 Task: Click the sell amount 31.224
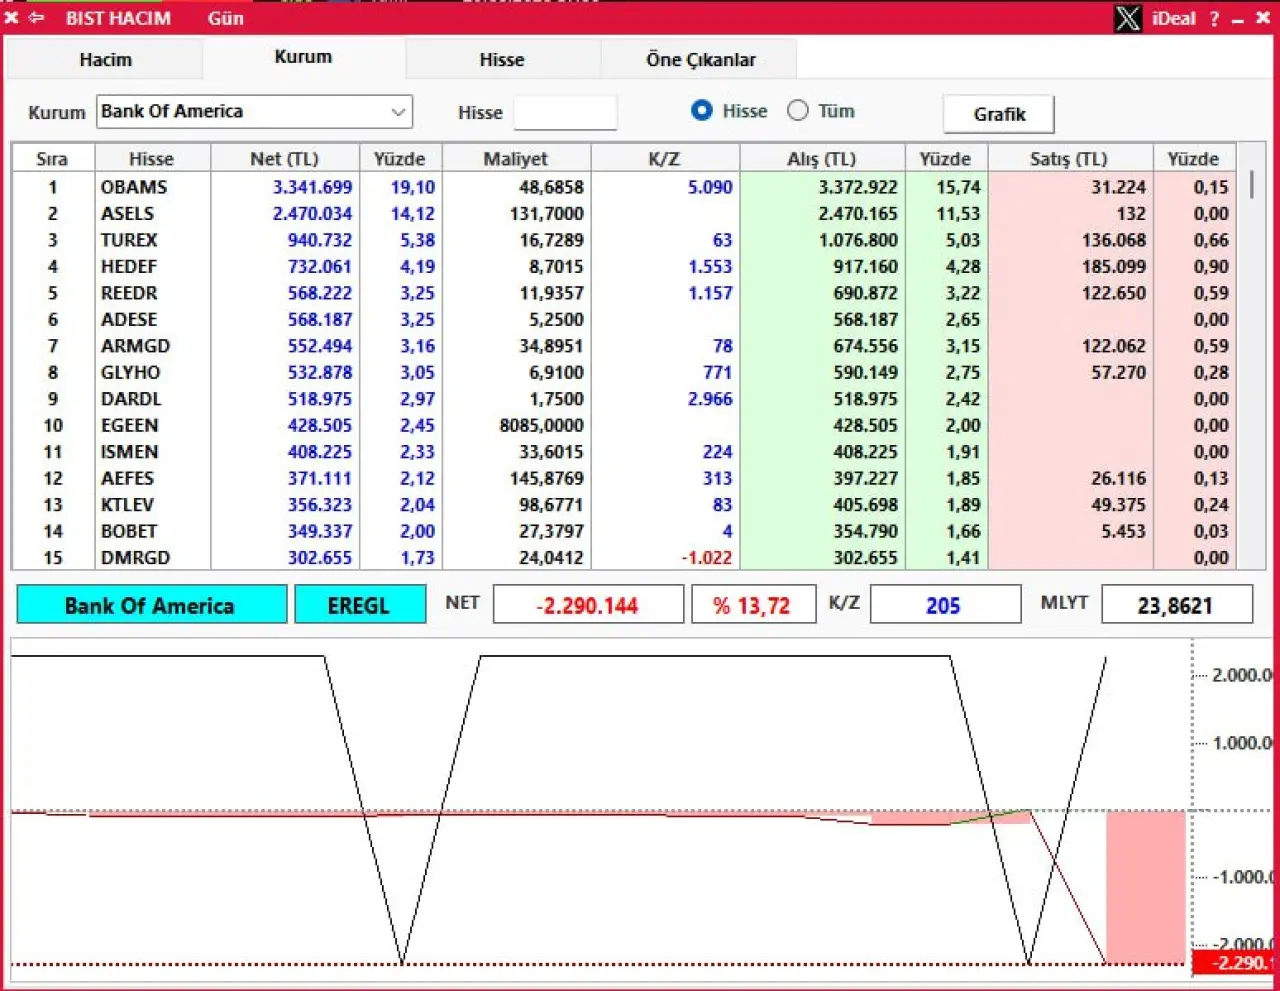tap(1118, 187)
